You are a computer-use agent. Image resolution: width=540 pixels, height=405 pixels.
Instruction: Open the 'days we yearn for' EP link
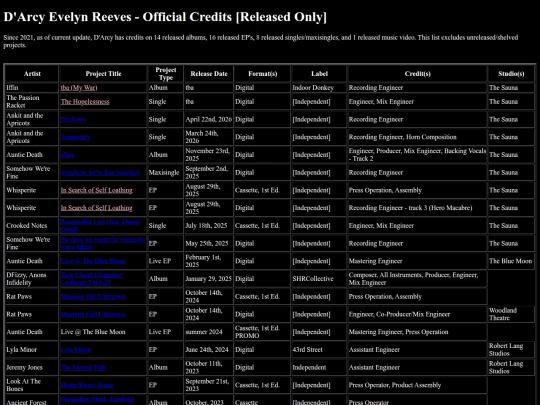click(x=103, y=243)
